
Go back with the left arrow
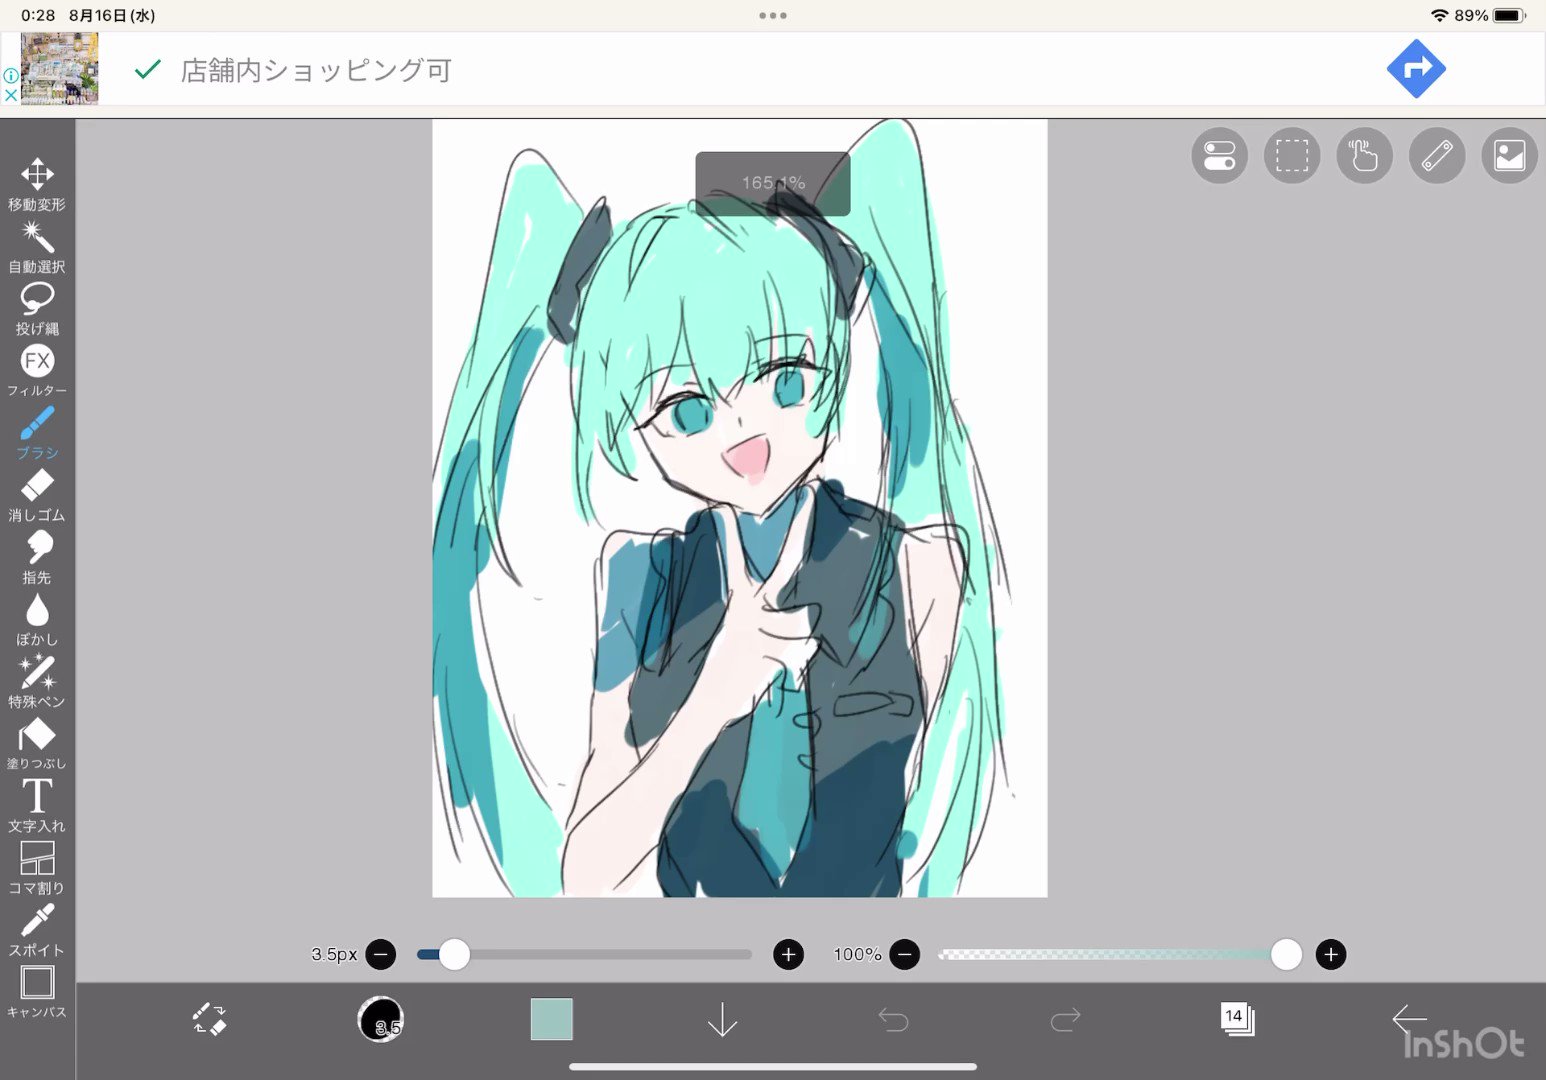pyautogui.click(x=1409, y=1019)
